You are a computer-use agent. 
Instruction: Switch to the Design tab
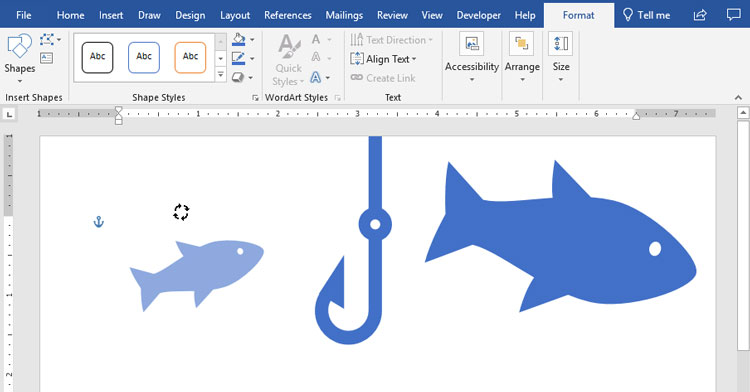click(x=190, y=15)
